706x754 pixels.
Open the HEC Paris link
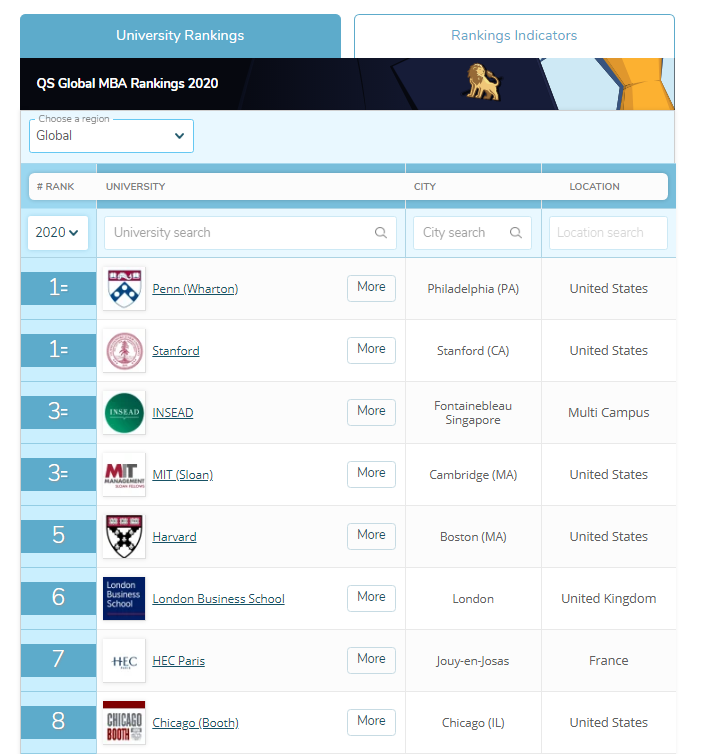pyautogui.click(x=178, y=661)
